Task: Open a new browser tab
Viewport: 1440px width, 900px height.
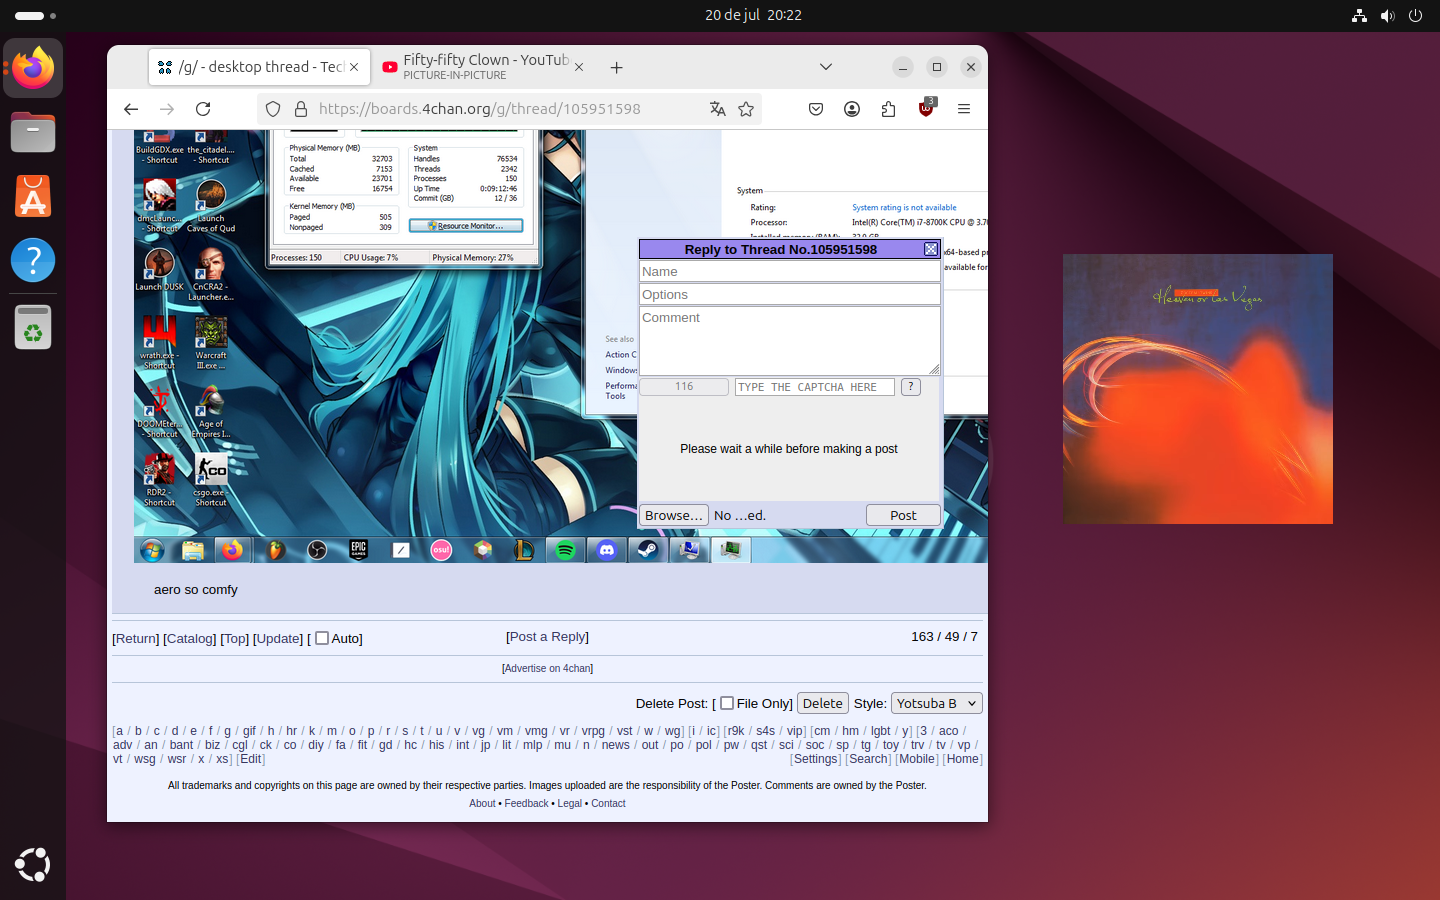Action: 617,67
